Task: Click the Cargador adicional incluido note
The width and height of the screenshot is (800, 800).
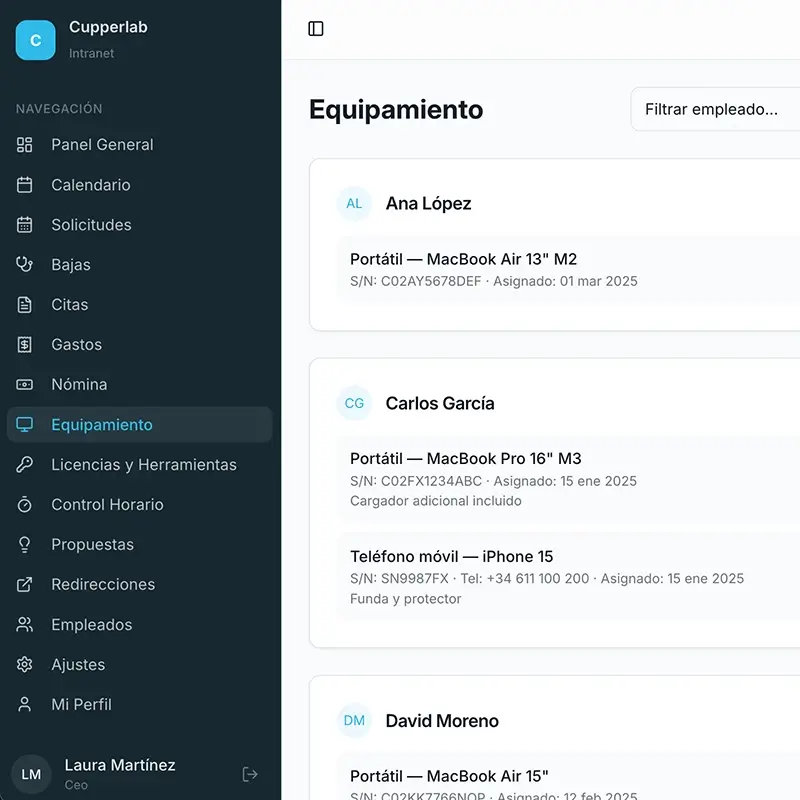Action: pyautogui.click(x=436, y=501)
